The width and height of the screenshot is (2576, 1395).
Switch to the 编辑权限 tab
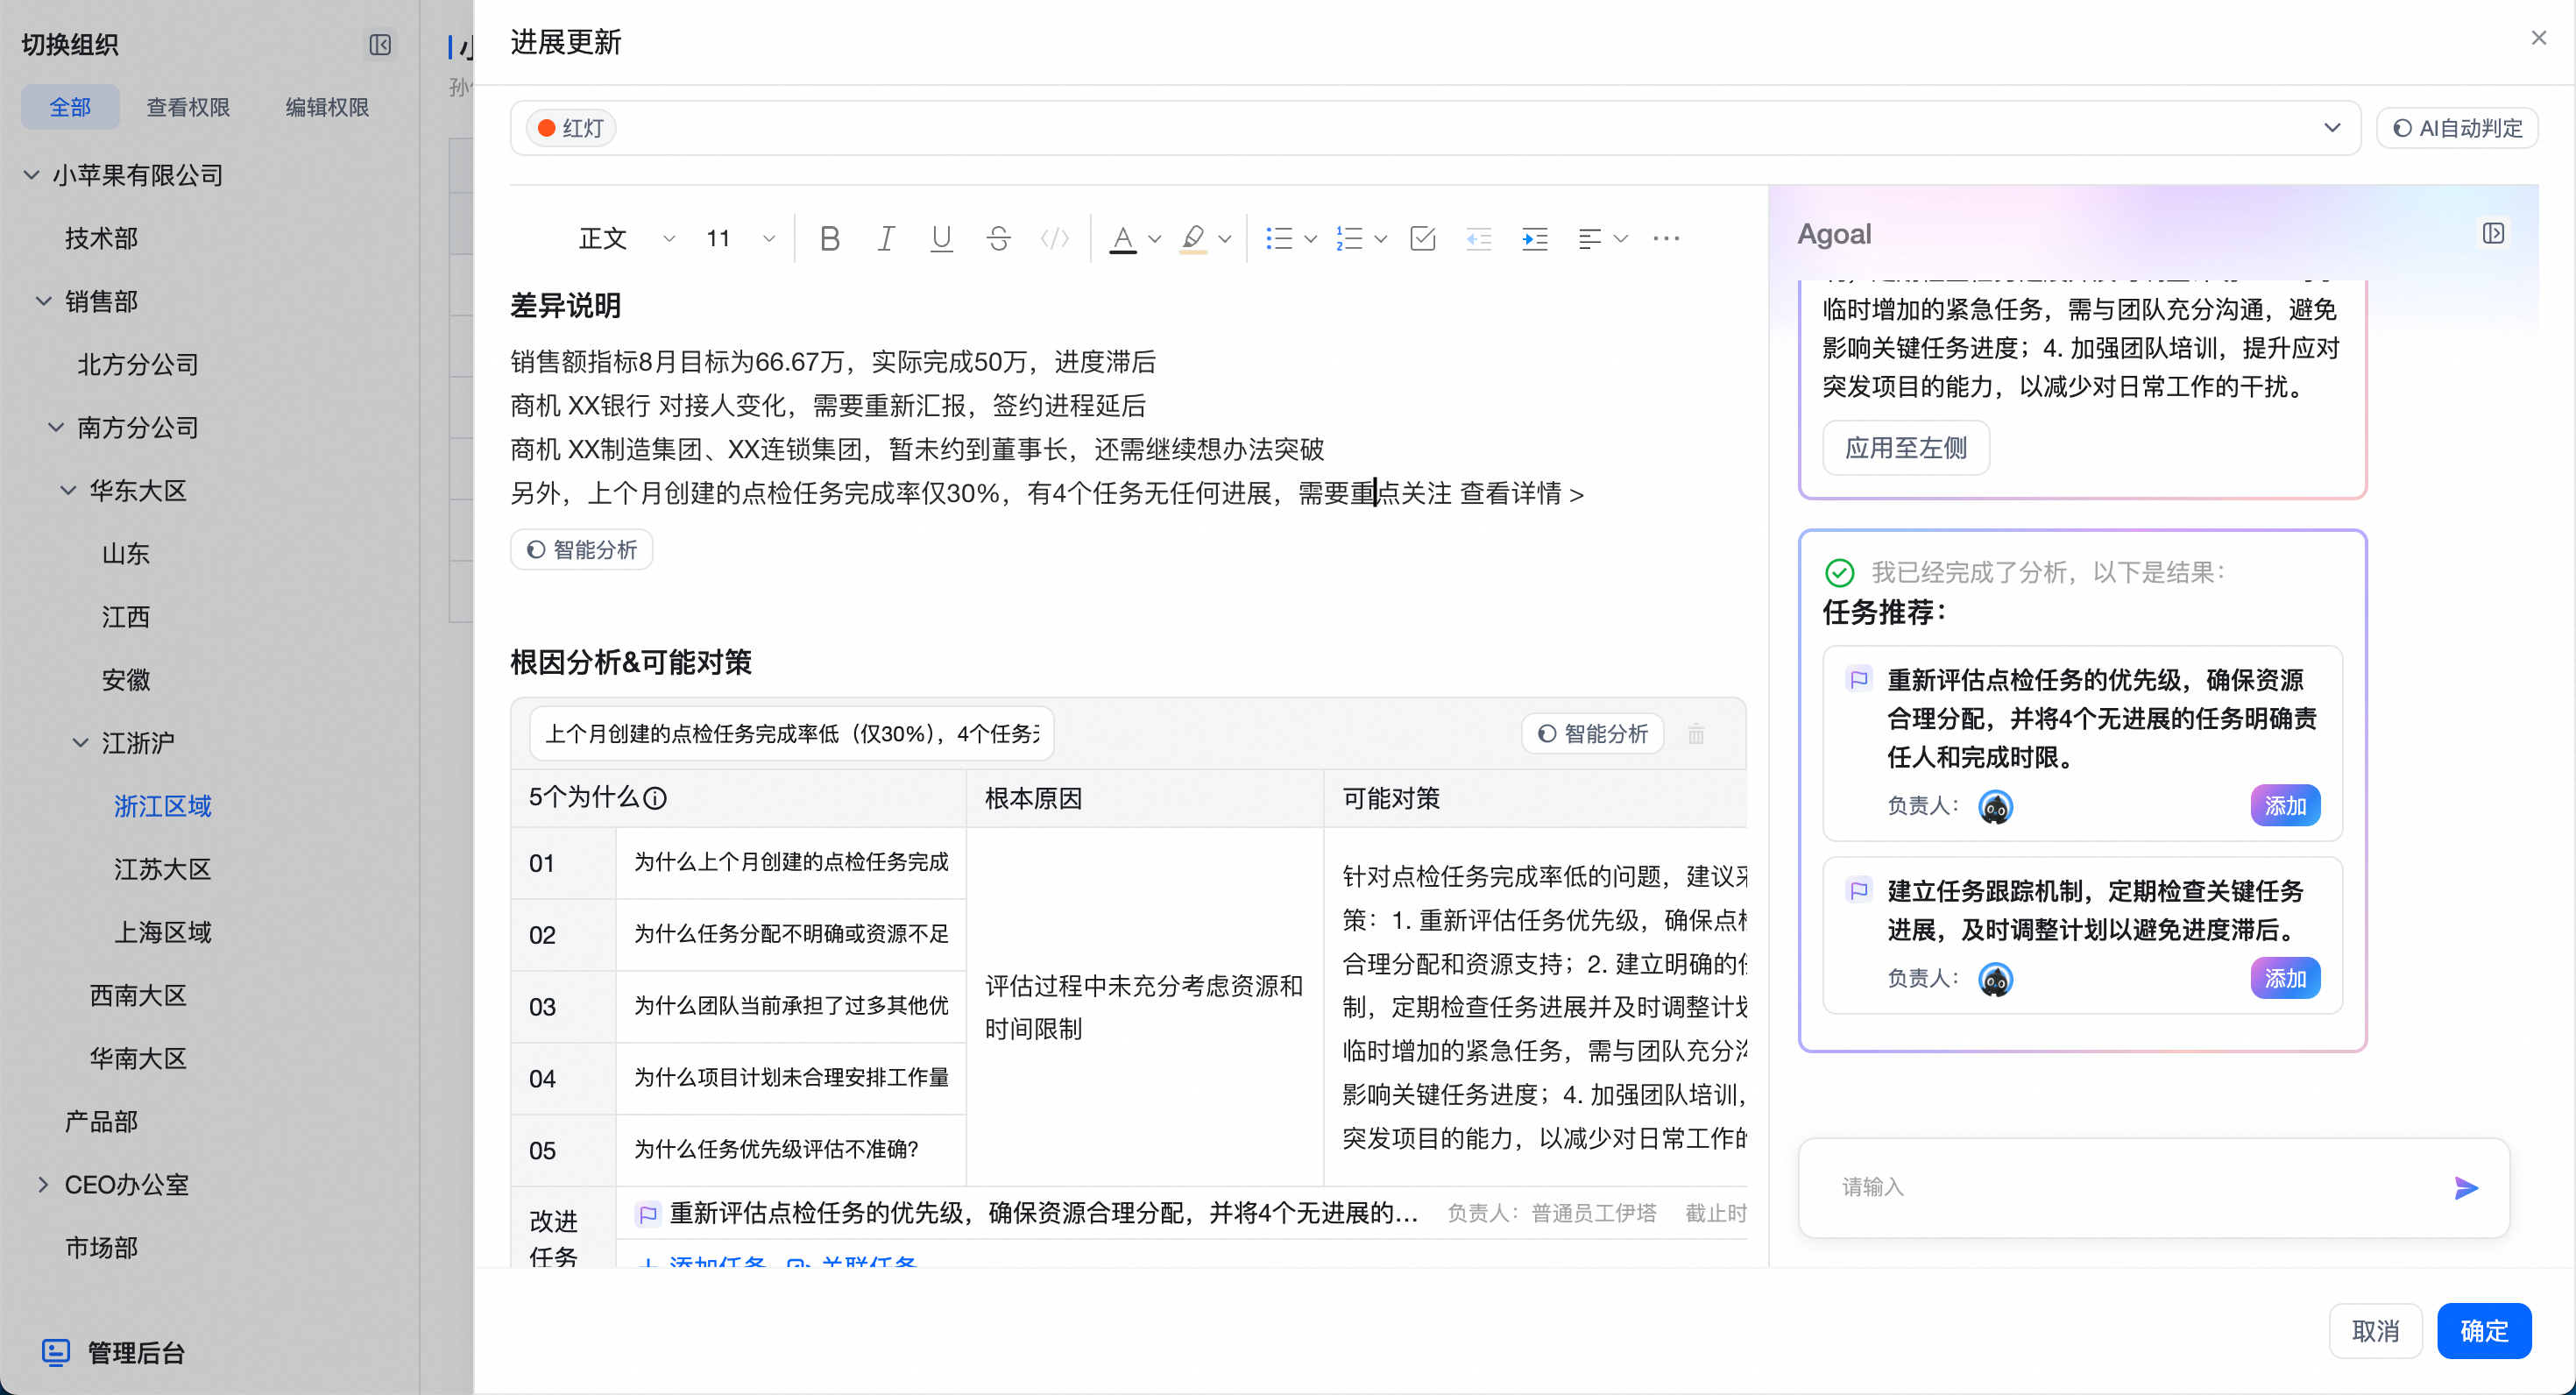327,107
